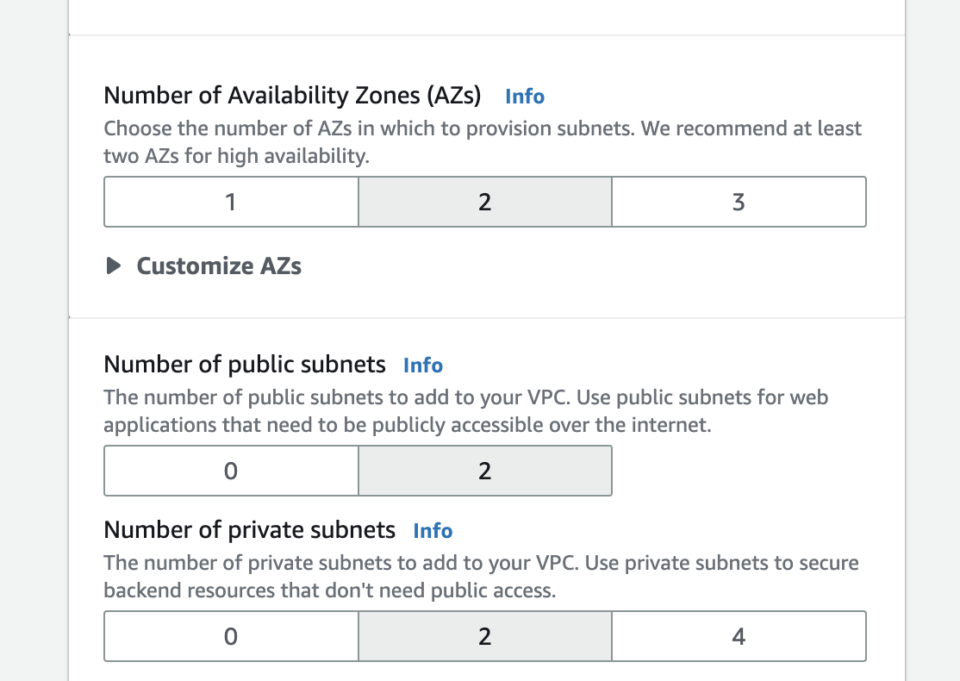Open the Info link for private subnets
Screen dimensions: 960x681
point(432,530)
